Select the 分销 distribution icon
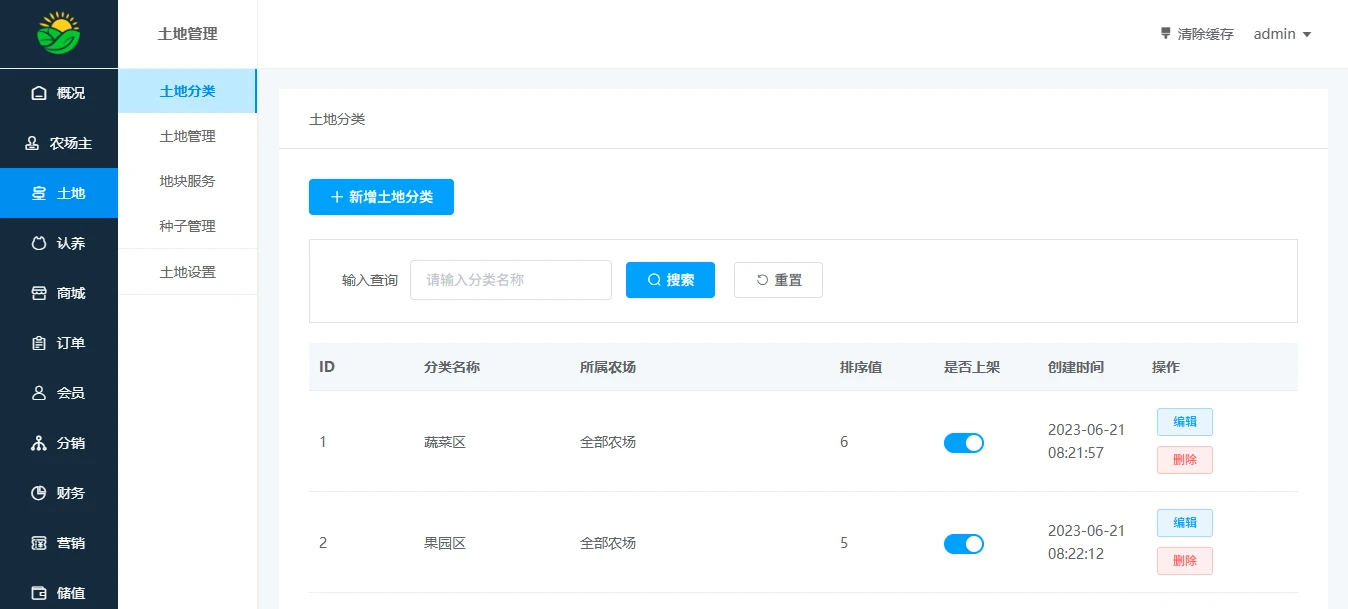The height and width of the screenshot is (609, 1348). 39,443
